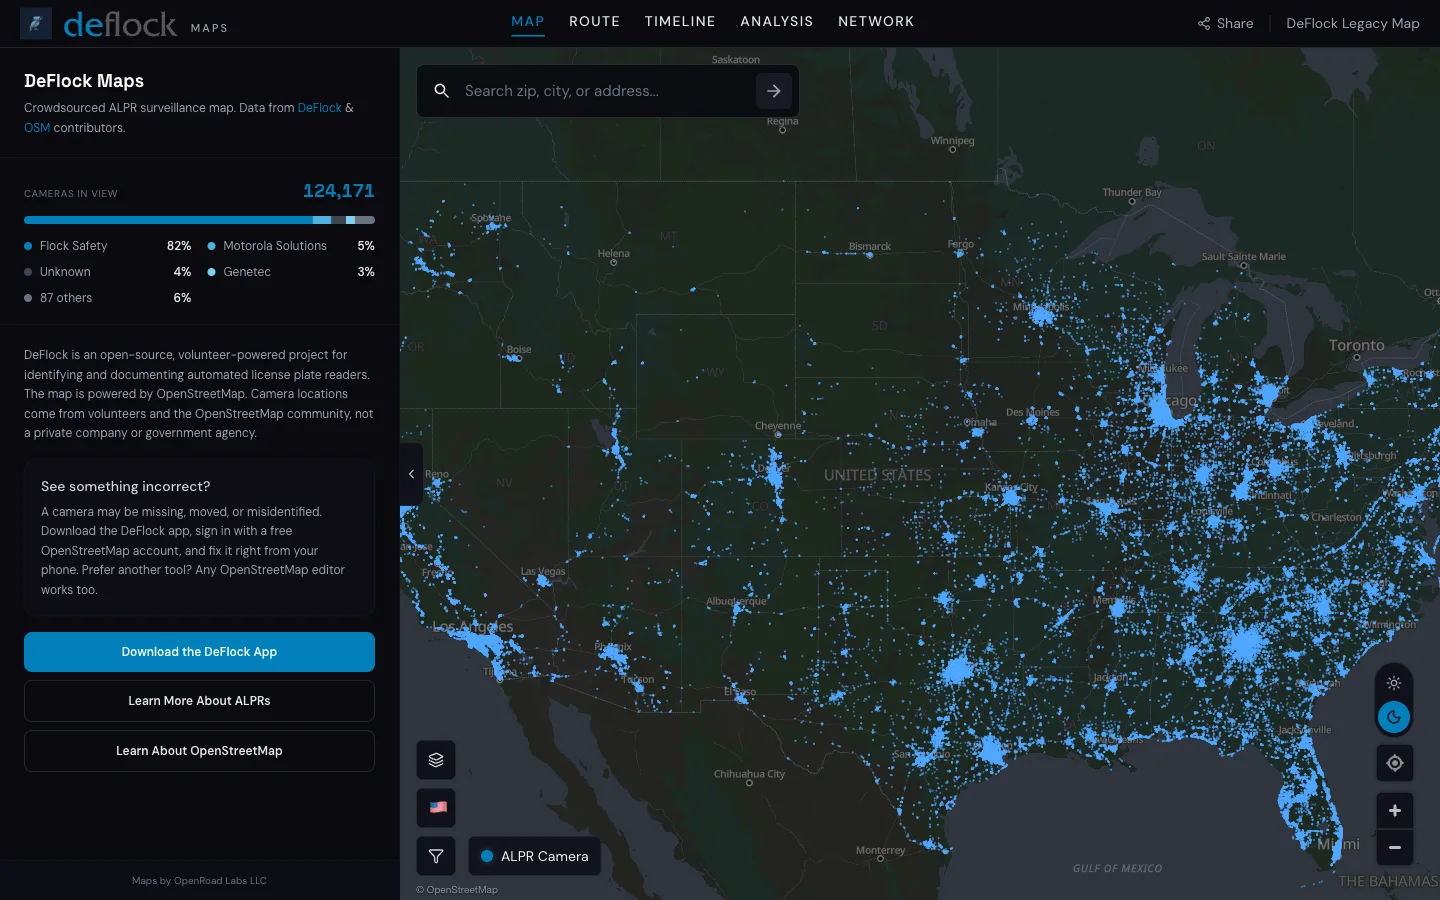Switch to light mode sun icon

[x=1394, y=683]
